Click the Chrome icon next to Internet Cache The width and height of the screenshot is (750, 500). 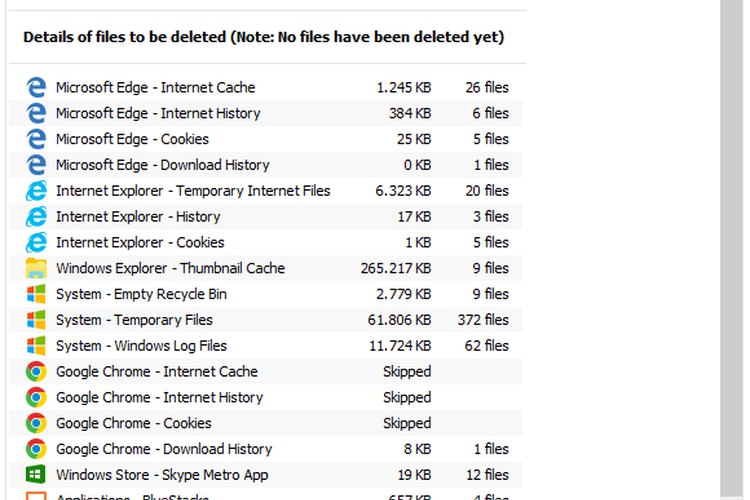[36, 372]
